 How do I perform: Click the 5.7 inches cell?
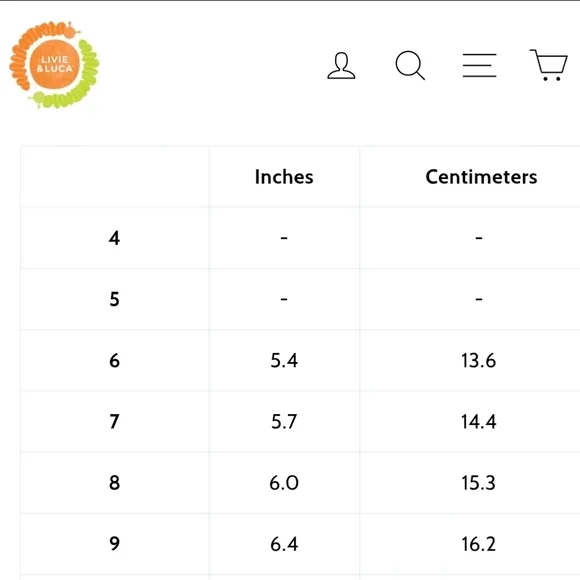[x=284, y=422]
